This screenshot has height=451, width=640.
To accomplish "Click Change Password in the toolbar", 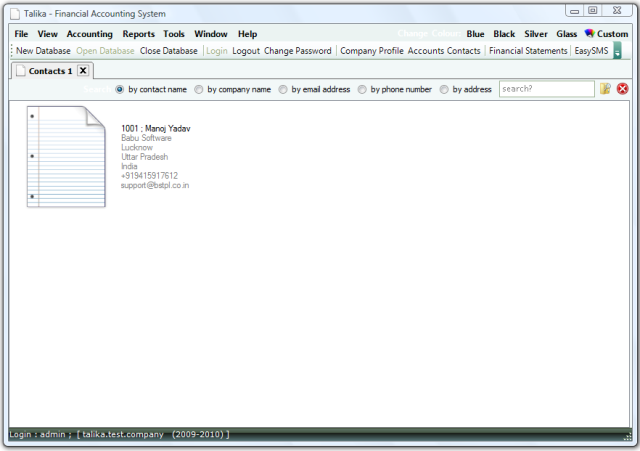I will (297, 51).
